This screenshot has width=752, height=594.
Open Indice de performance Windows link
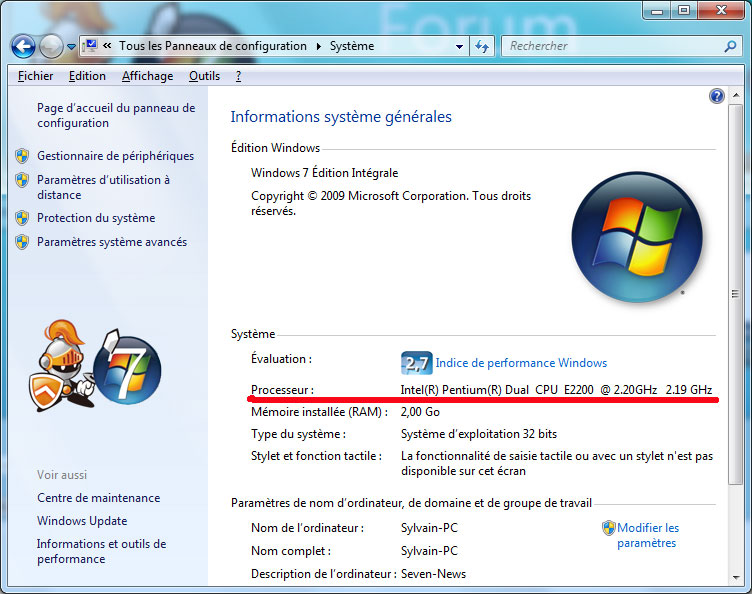click(521, 363)
